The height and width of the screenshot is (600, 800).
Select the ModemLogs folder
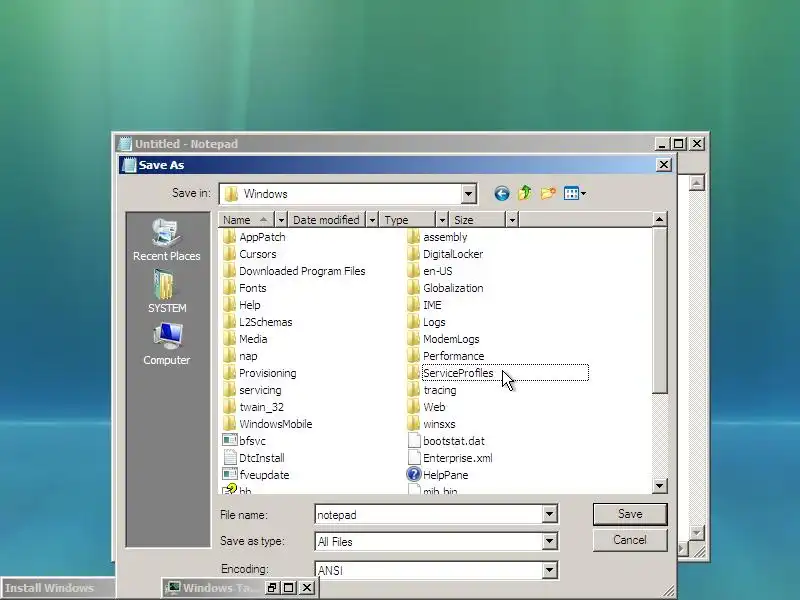(444, 339)
